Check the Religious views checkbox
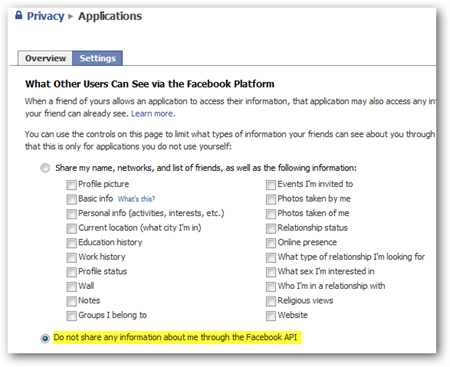The width and height of the screenshot is (450, 367). (271, 301)
